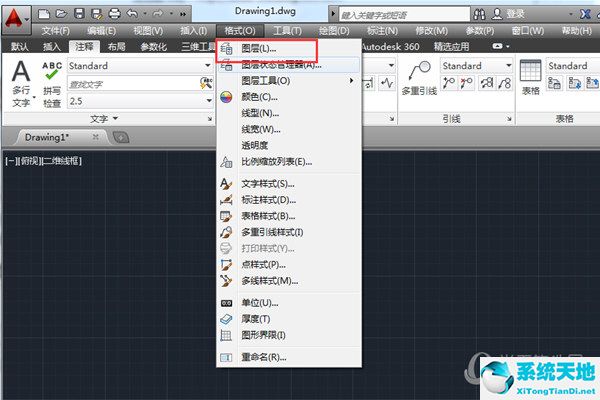Close the Drawing1 file tab
Screen dimensions: 600x400
96,137
